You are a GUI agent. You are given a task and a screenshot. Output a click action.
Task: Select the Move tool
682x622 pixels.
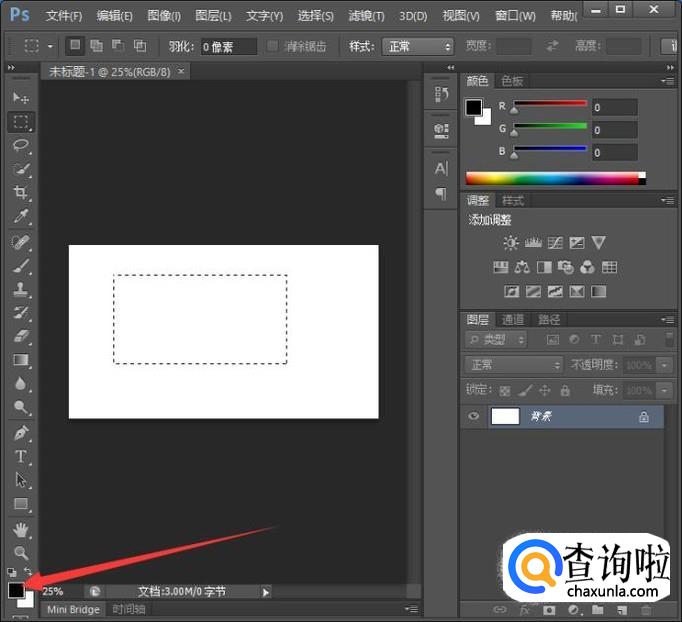click(x=20, y=98)
